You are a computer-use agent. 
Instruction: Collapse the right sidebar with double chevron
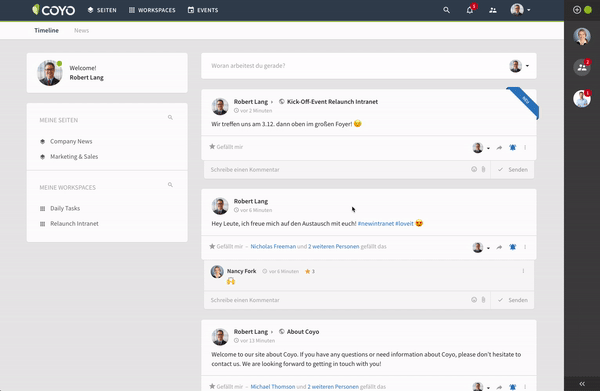coord(582,384)
